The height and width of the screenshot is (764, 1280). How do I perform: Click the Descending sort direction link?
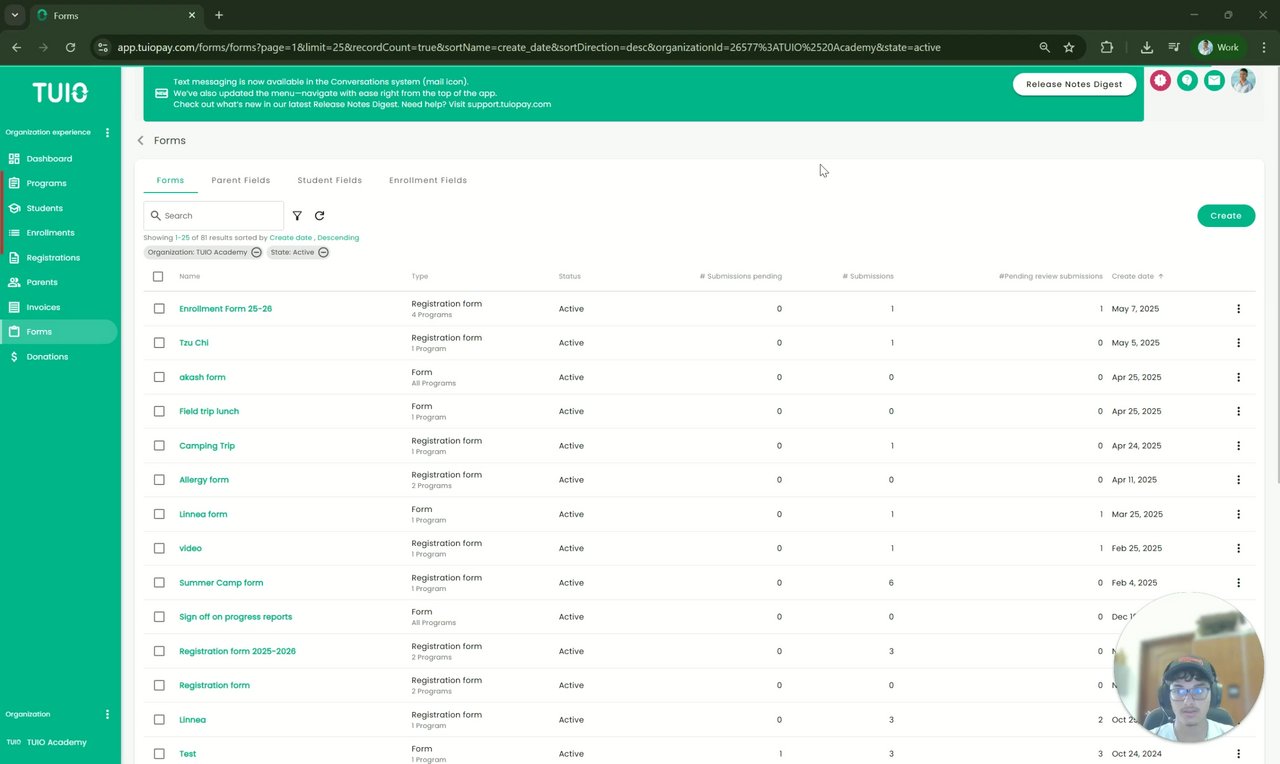pos(338,238)
